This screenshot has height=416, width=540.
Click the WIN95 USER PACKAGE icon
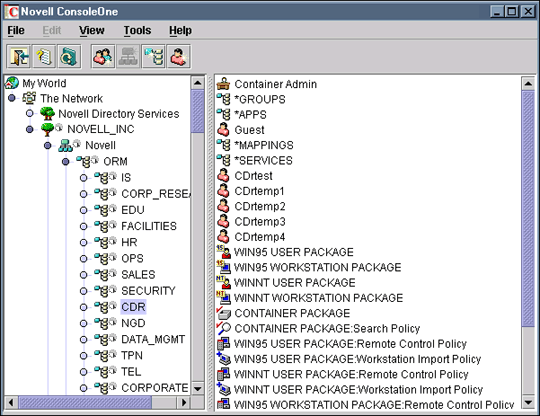[x=224, y=252]
